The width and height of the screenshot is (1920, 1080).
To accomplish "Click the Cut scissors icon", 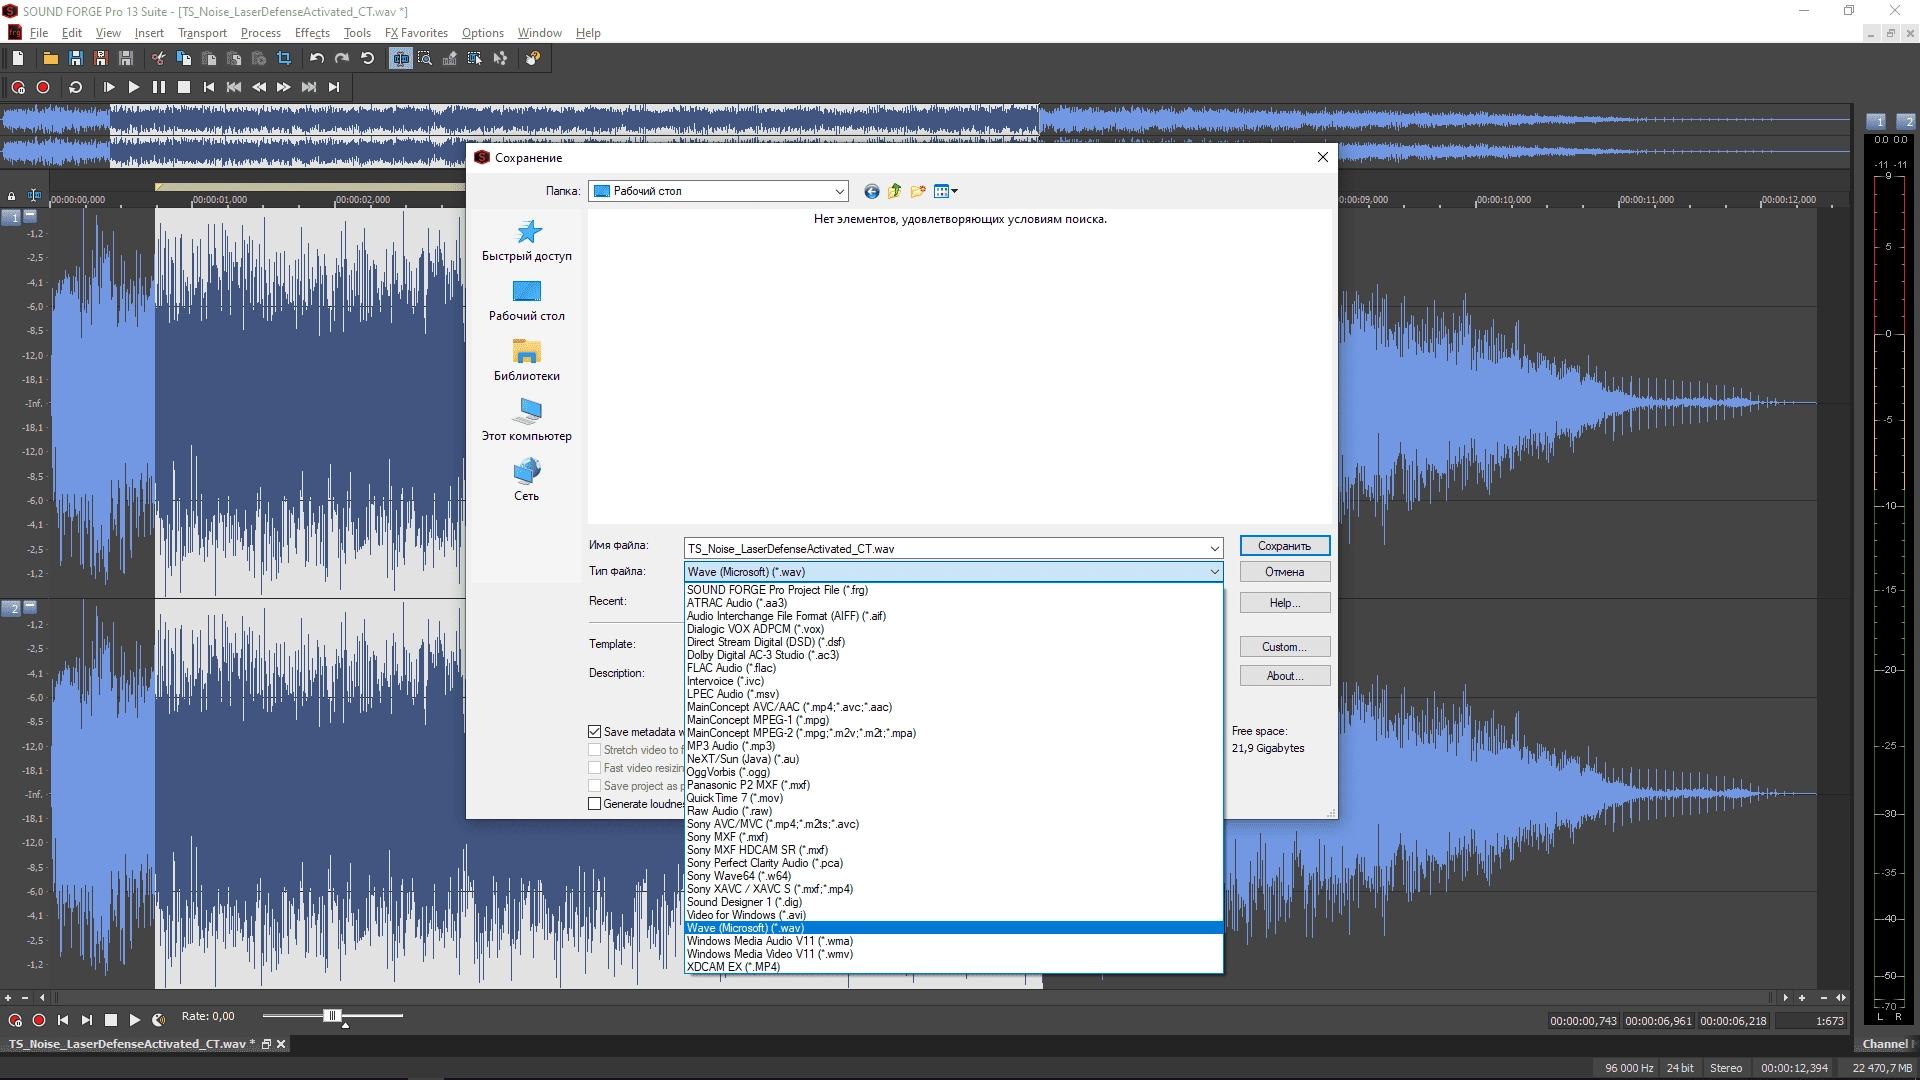I will (x=158, y=59).
